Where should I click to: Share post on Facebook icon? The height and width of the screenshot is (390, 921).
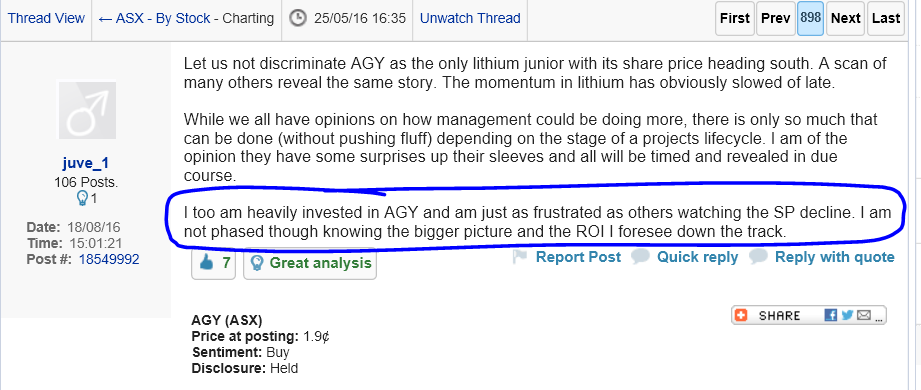tap(831, 315)
